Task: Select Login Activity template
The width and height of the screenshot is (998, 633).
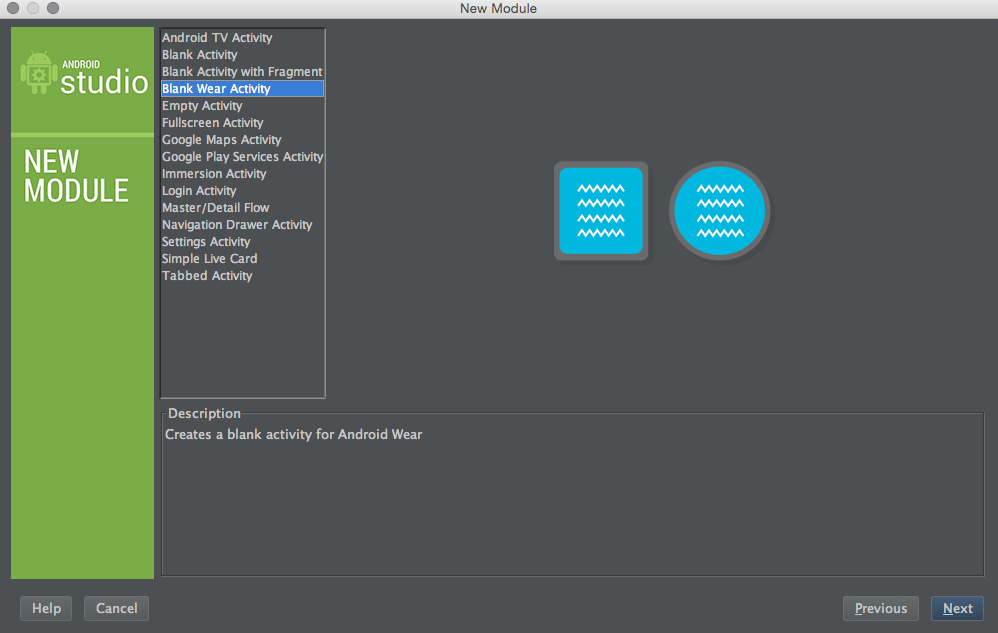Action: [242, 191]
